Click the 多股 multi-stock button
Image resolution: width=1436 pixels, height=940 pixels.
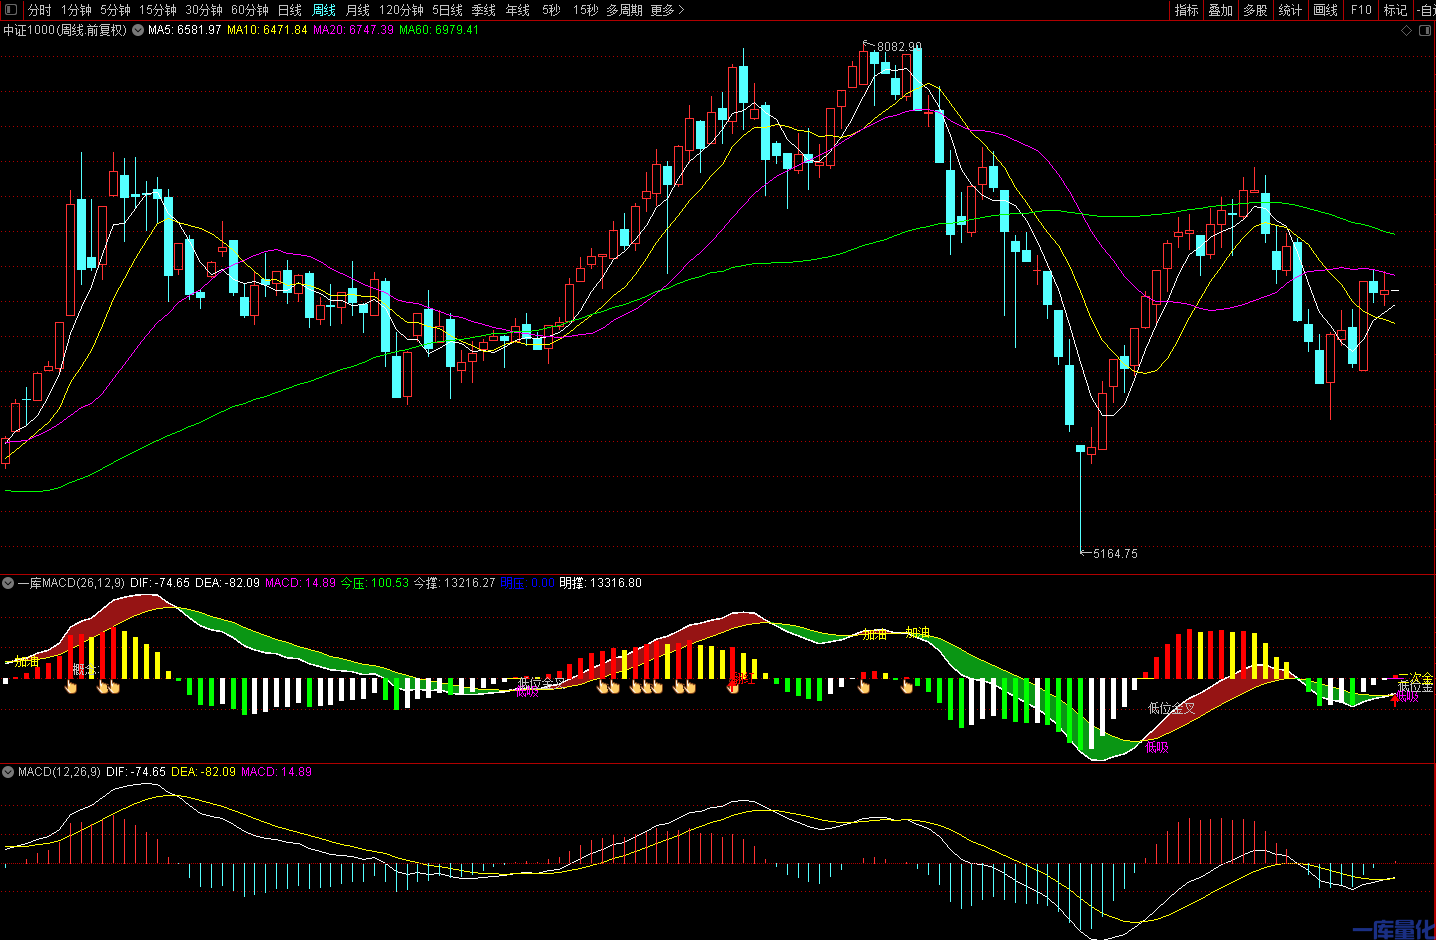1256,10
